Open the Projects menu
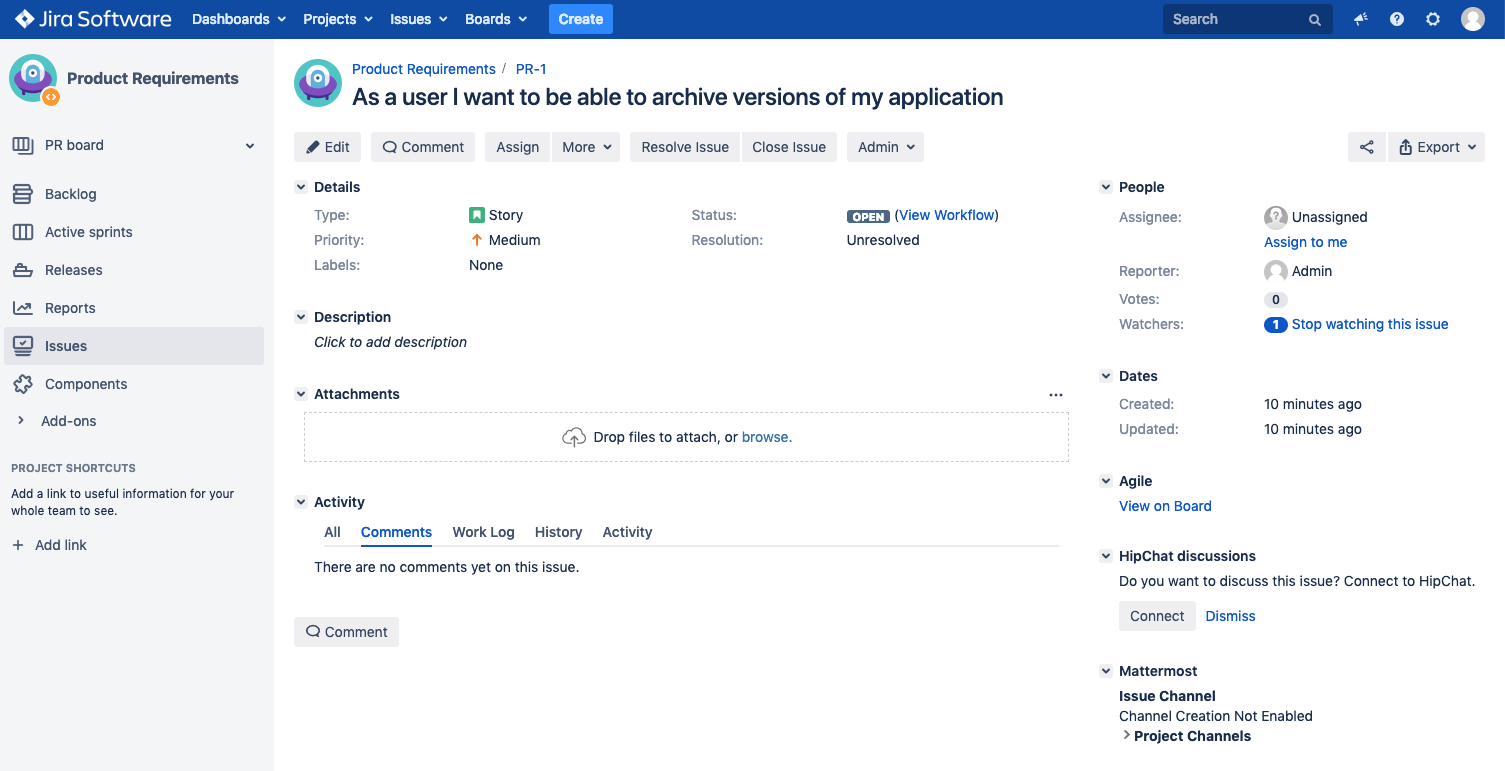Screen dimensions: 1505x771 point(336,19)
